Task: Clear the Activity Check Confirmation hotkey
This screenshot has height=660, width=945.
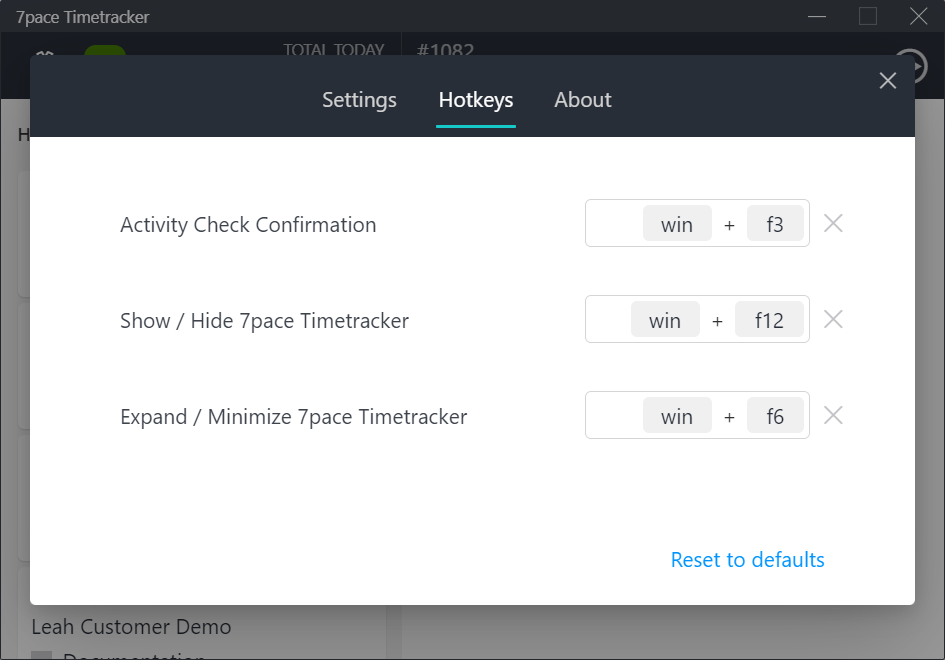Action: click(833, 224)
